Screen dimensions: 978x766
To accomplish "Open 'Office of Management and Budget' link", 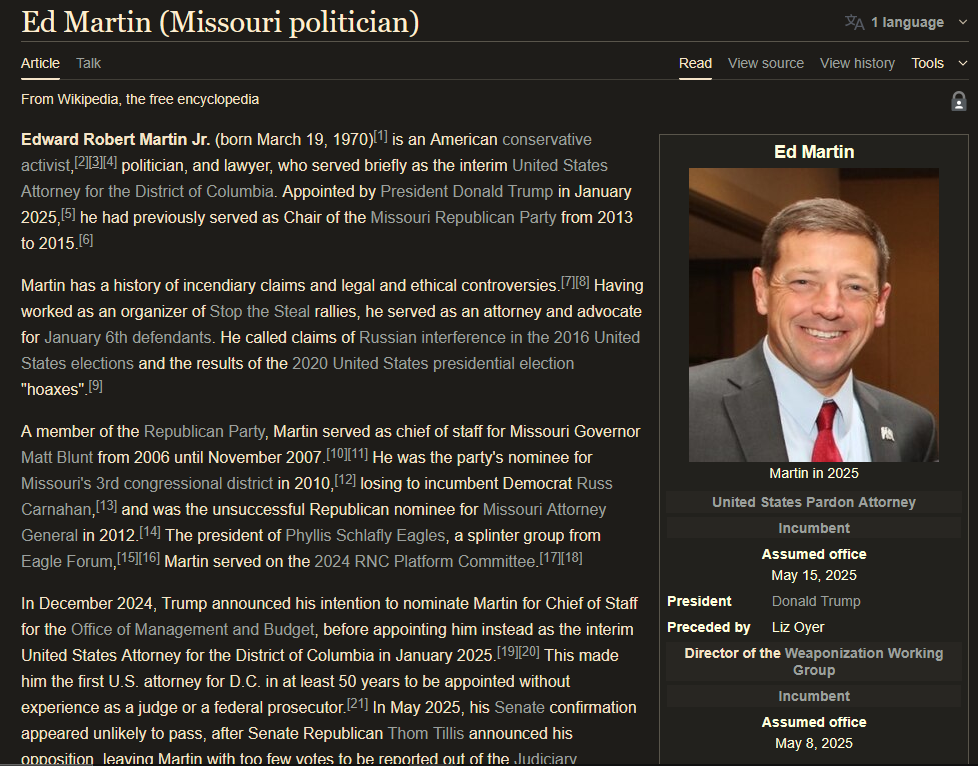I will click(193, 629).
